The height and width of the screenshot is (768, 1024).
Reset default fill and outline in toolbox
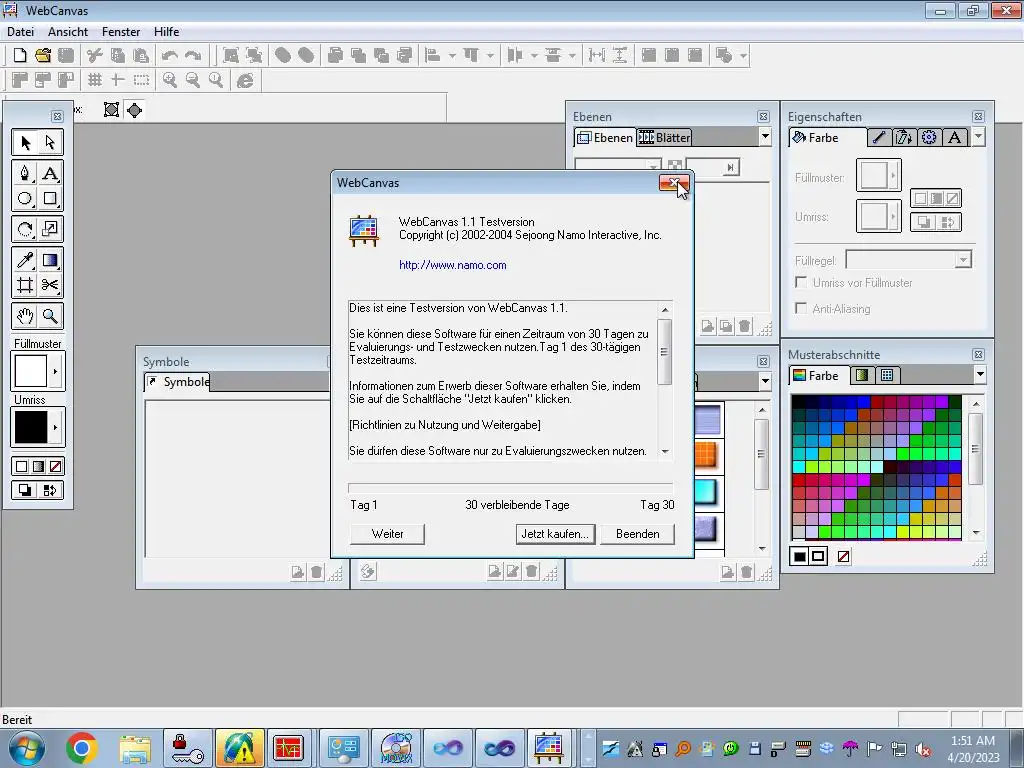click(25, 490)
